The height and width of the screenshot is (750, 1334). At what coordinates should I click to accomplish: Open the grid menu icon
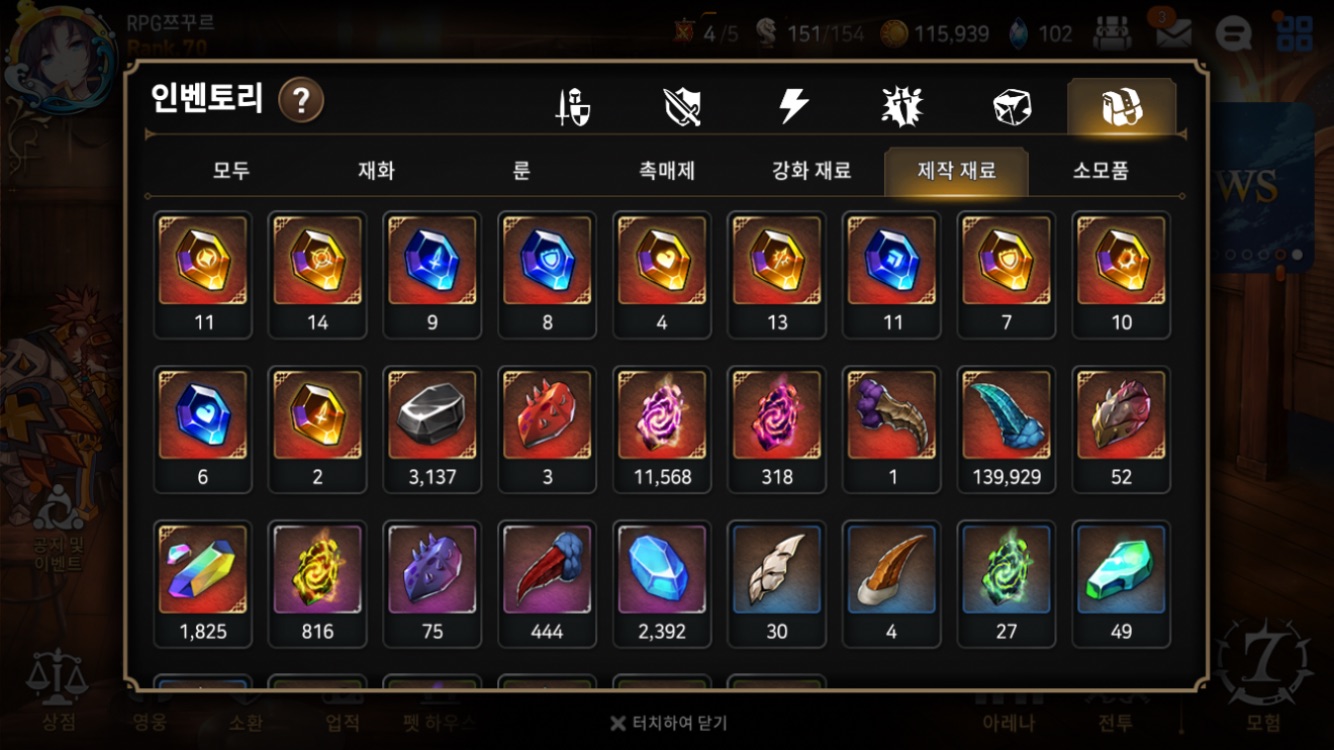click(1295, 33)
